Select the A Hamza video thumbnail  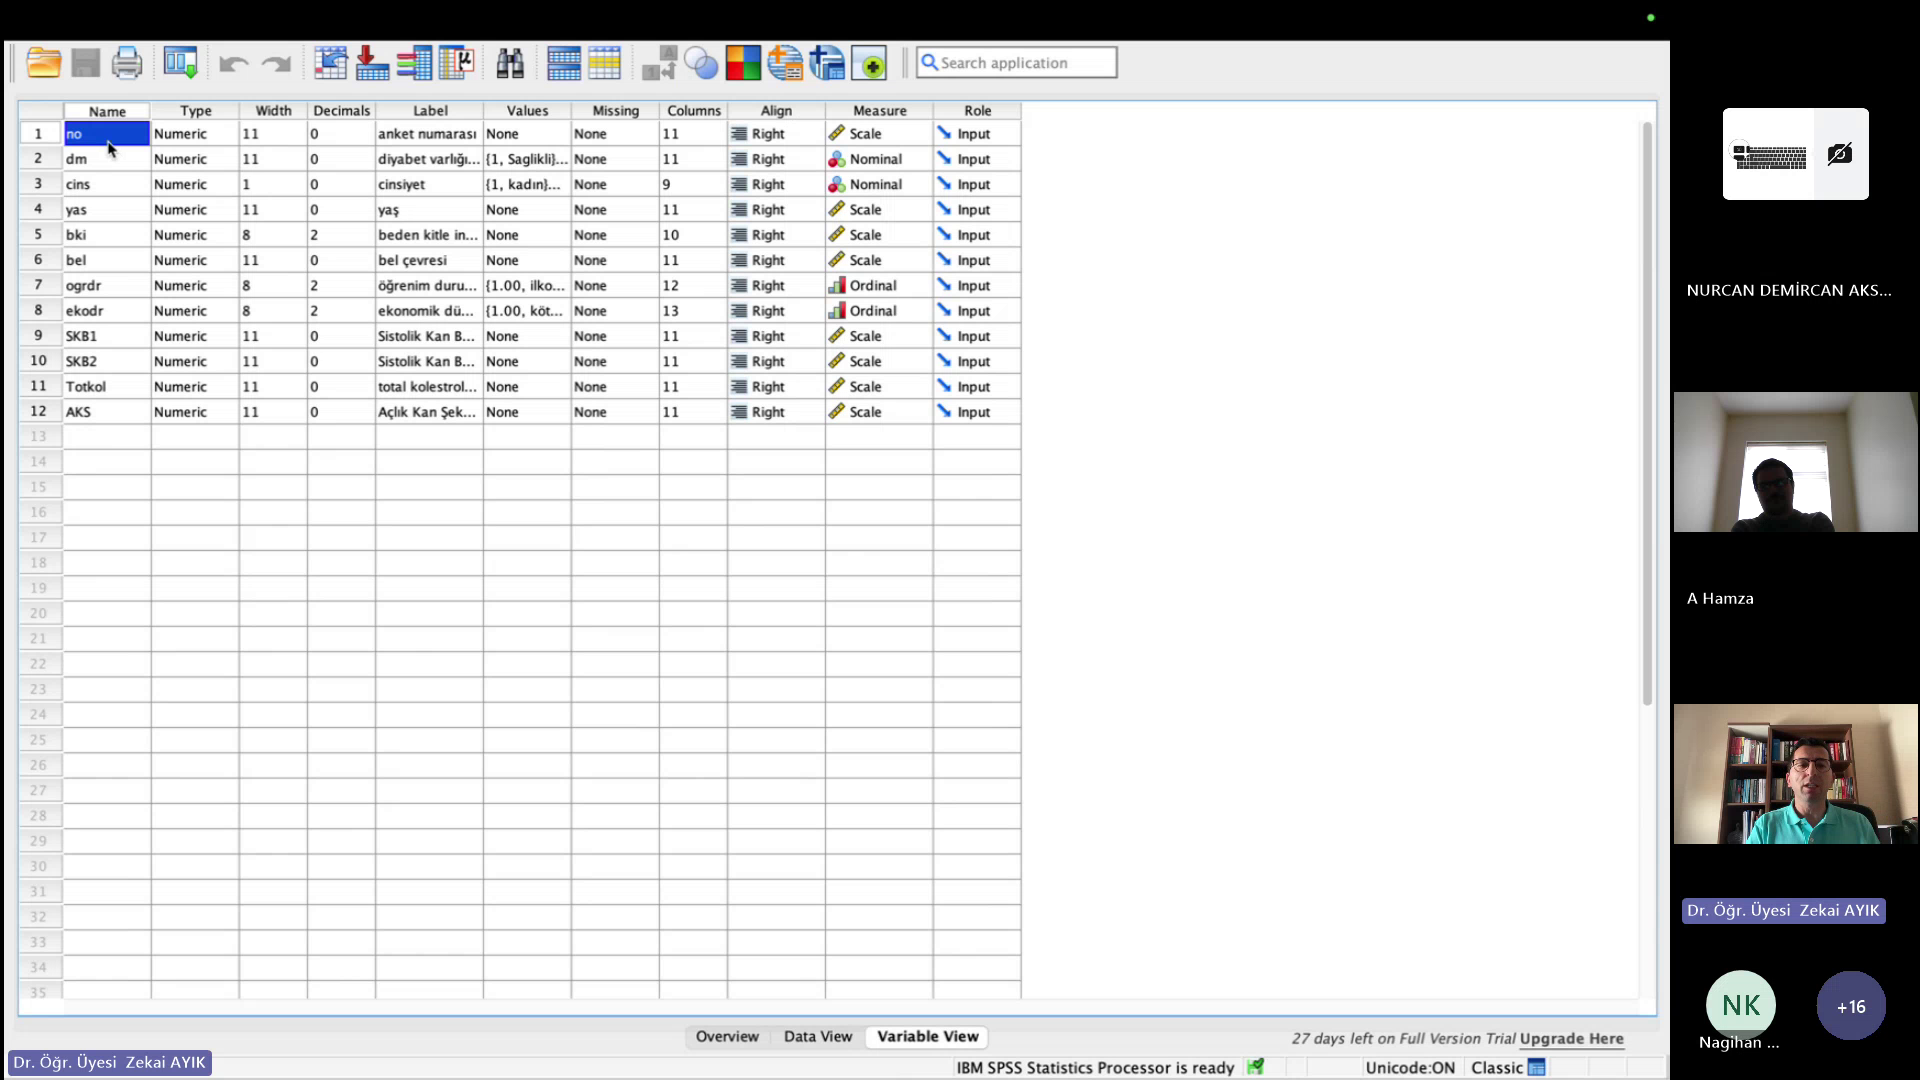coord(1796,462)
